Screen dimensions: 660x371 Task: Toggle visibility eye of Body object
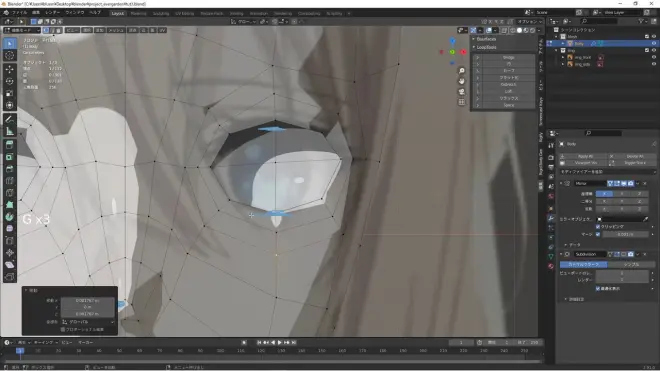(x=654, y=43)
